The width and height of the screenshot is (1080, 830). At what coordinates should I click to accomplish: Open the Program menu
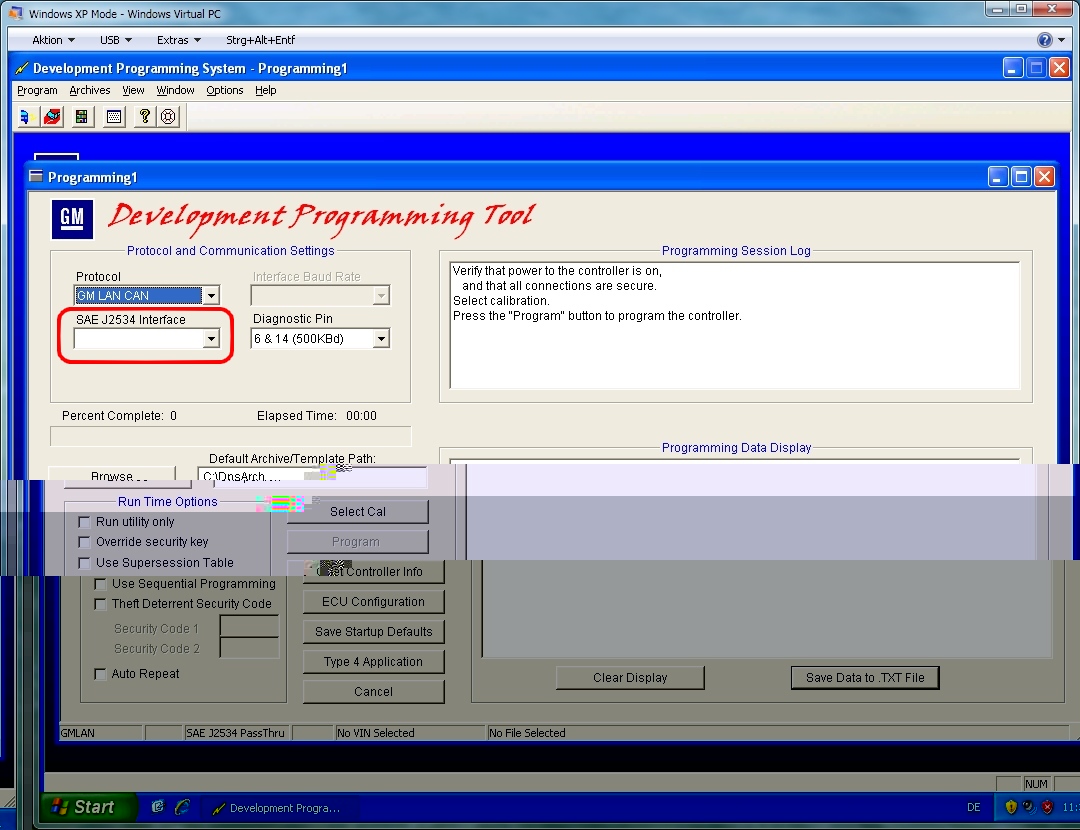coord(37,90)
